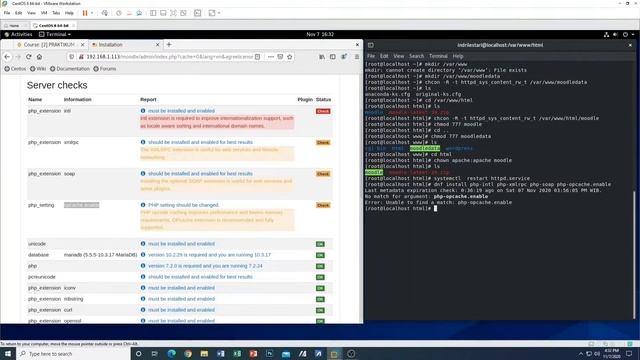Click GNOME volume icon in top bar
Viewport: 640px width, 360px height.
point(616,35)
